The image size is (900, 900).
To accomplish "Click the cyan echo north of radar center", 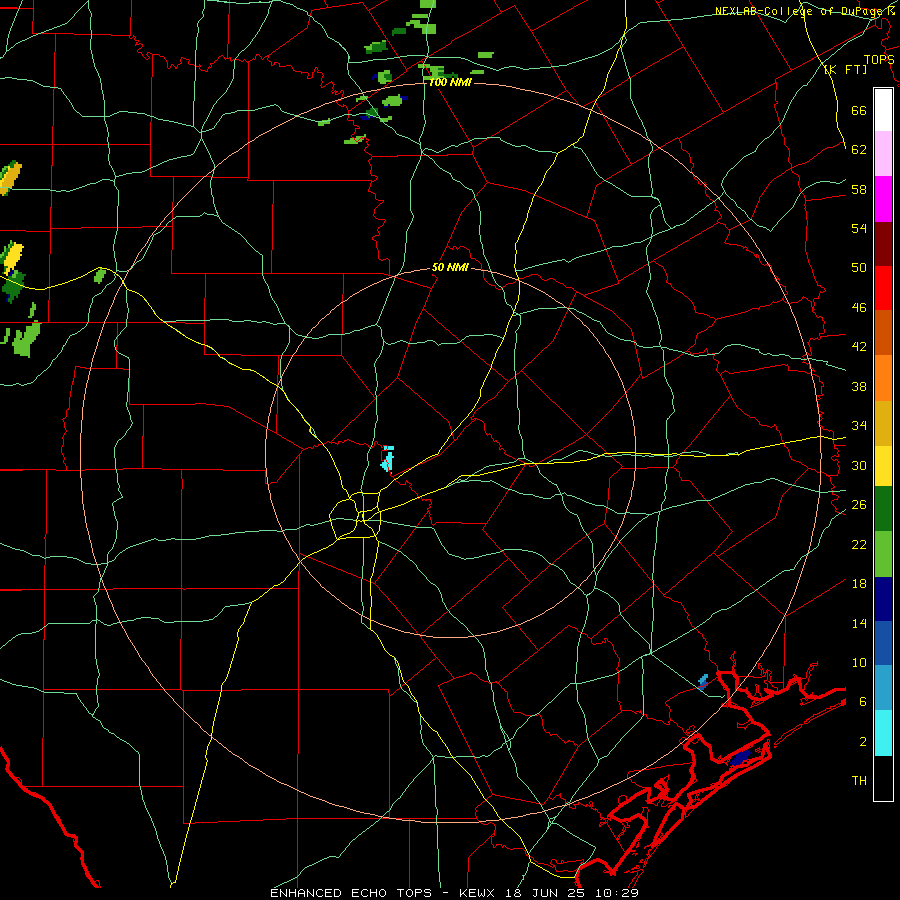I will point(388,459).
